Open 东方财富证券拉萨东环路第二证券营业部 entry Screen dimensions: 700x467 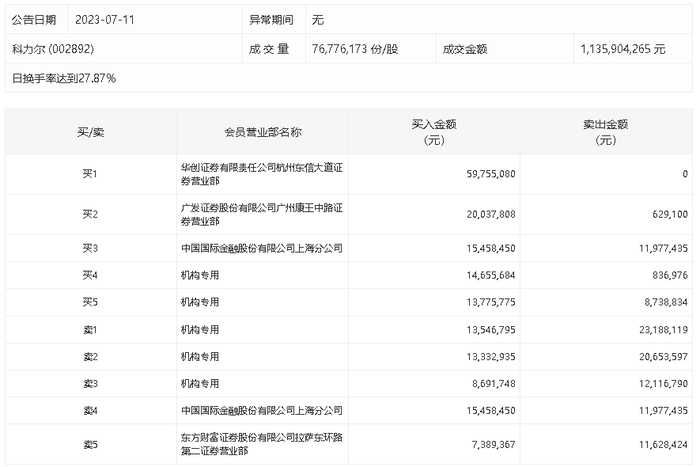pyautogui.click(x=262, y=444)
